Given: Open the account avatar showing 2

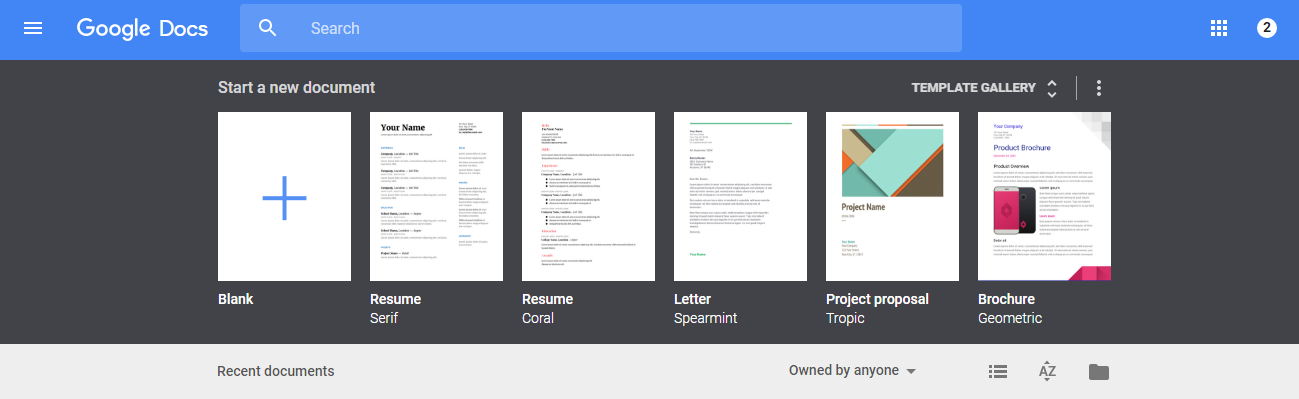Looking at the screenshot, I should pos(1267,28).
